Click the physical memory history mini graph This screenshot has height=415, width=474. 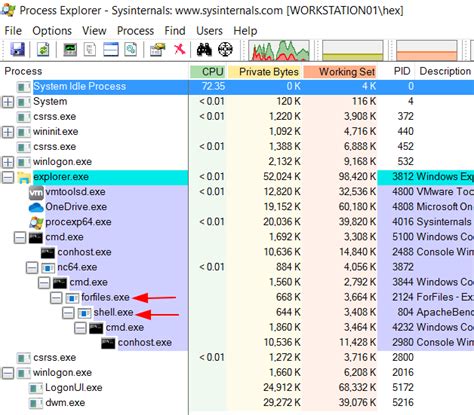[427, 50]
